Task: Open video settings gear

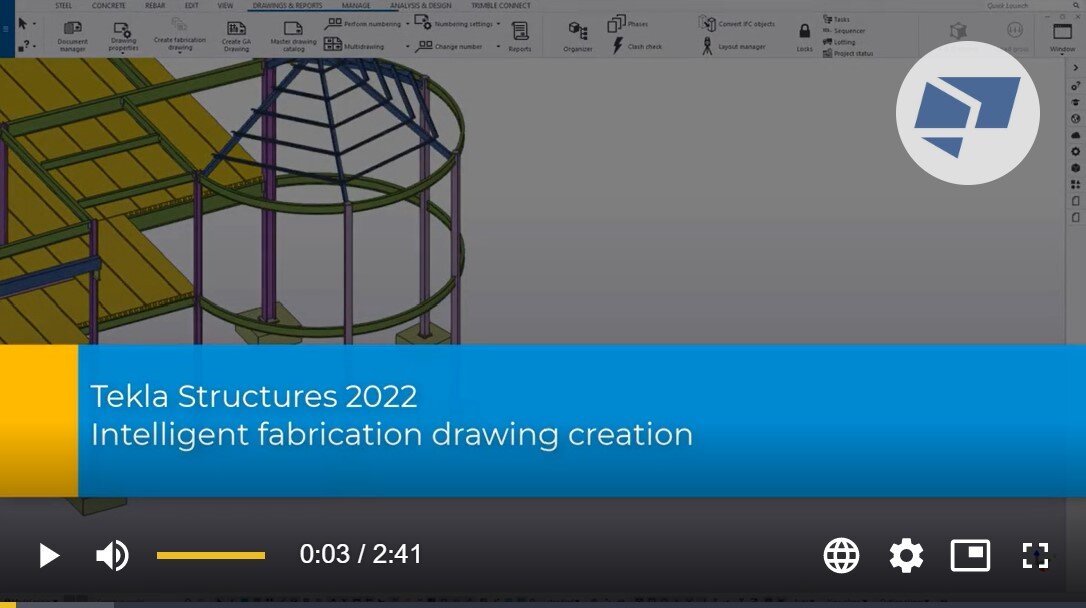Action: [x=906, y=555]
